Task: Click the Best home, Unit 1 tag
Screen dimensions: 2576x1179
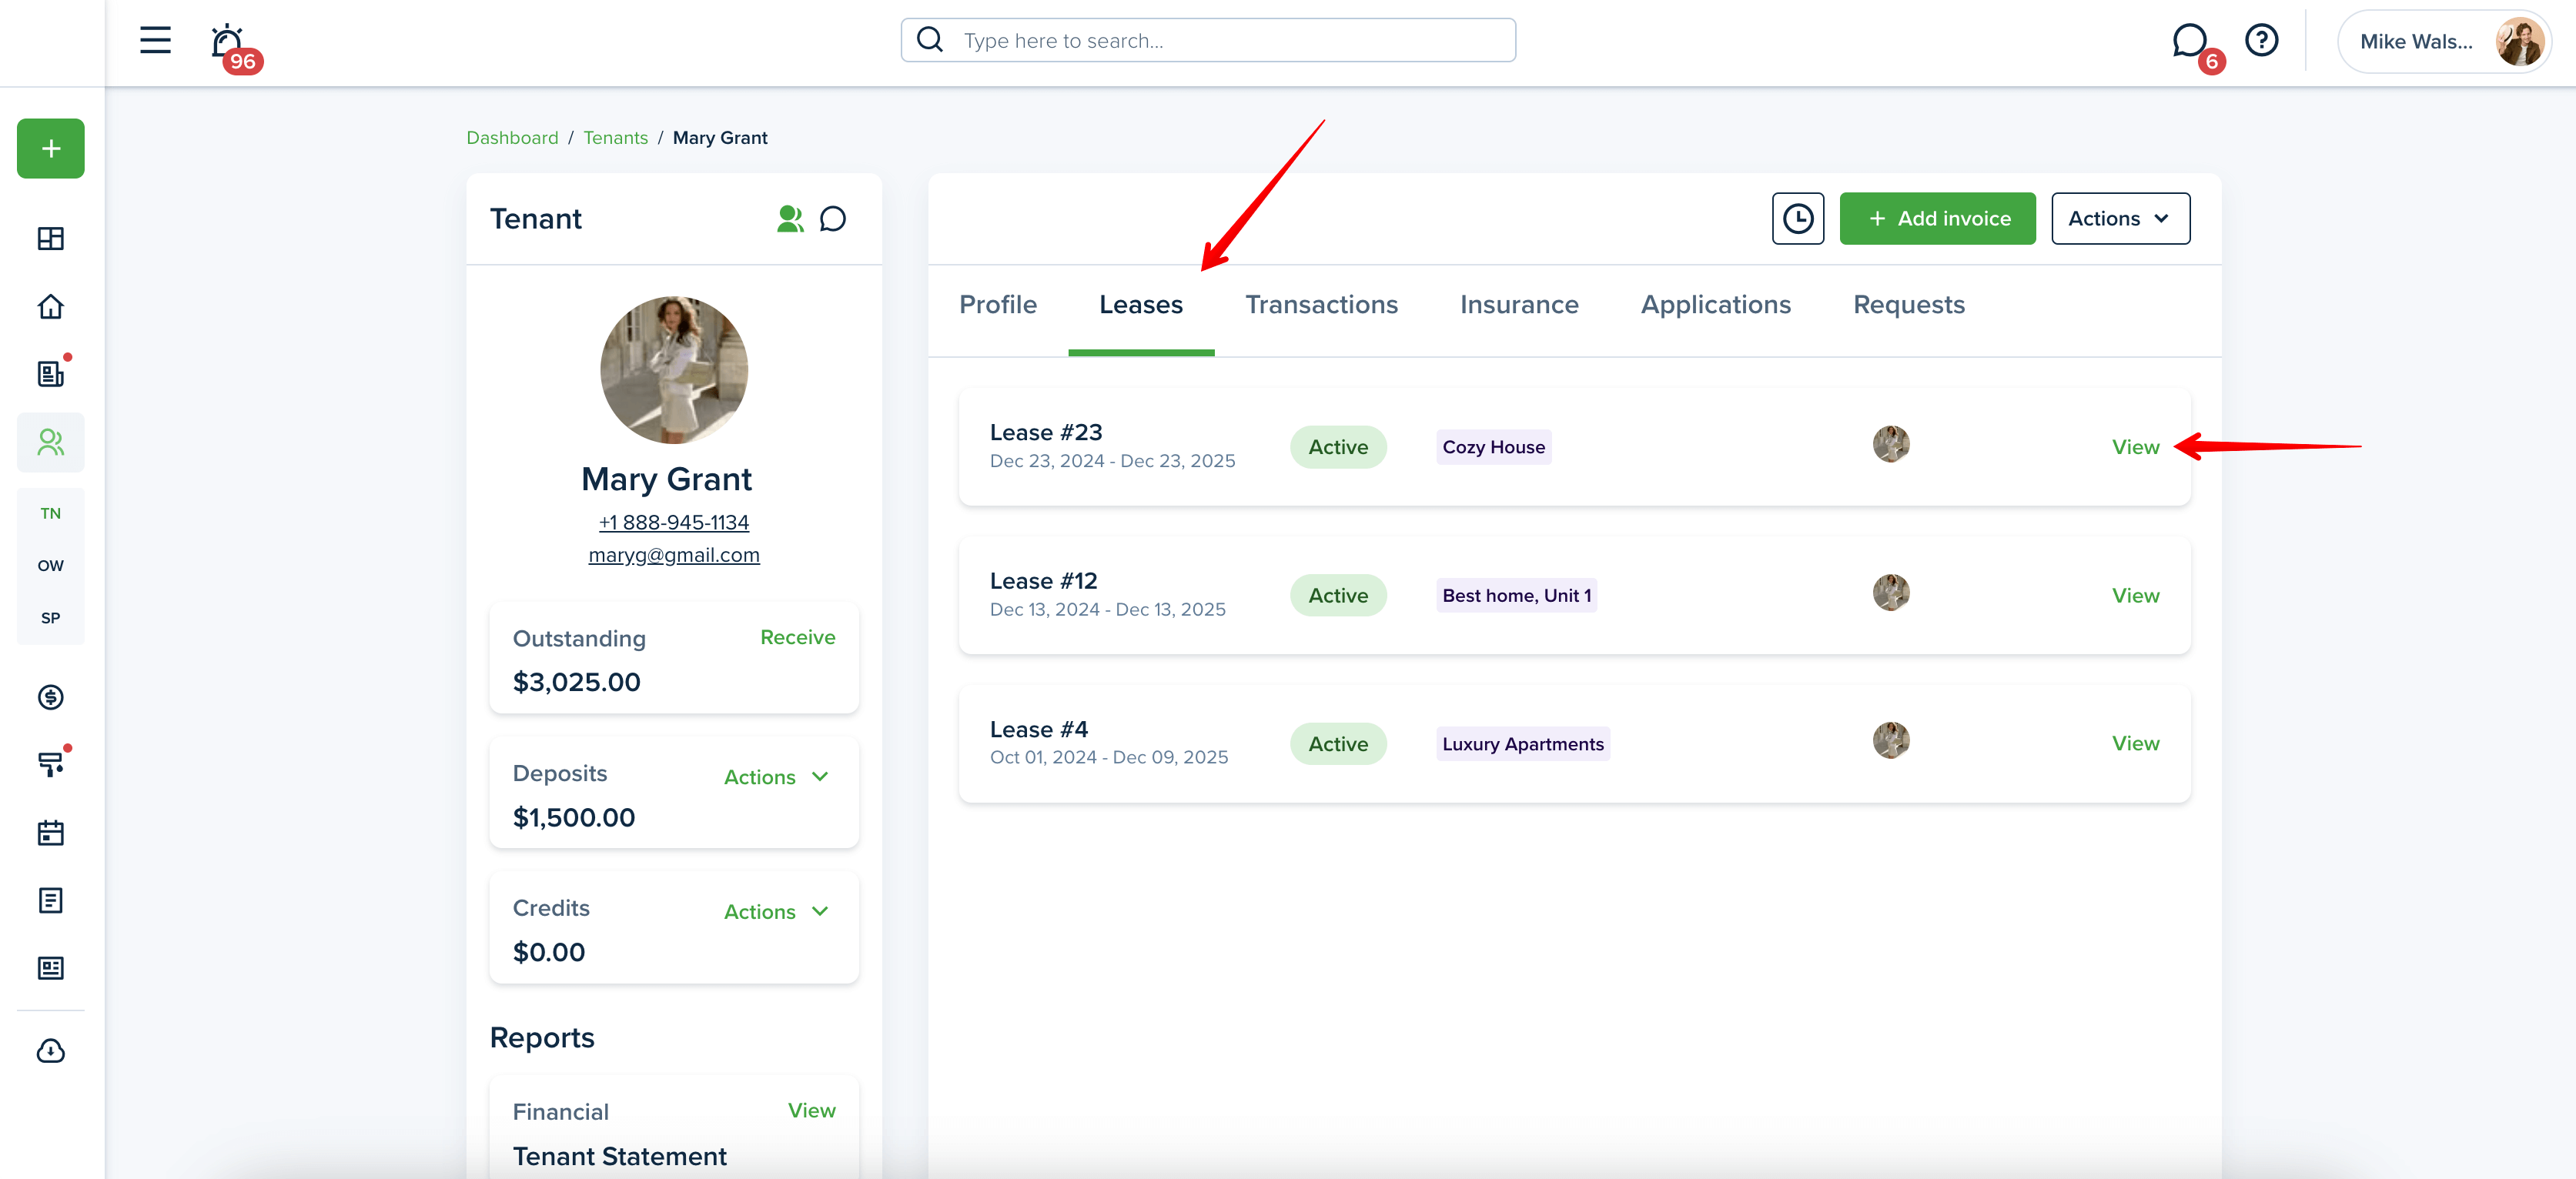Action: coord(1516,595)
